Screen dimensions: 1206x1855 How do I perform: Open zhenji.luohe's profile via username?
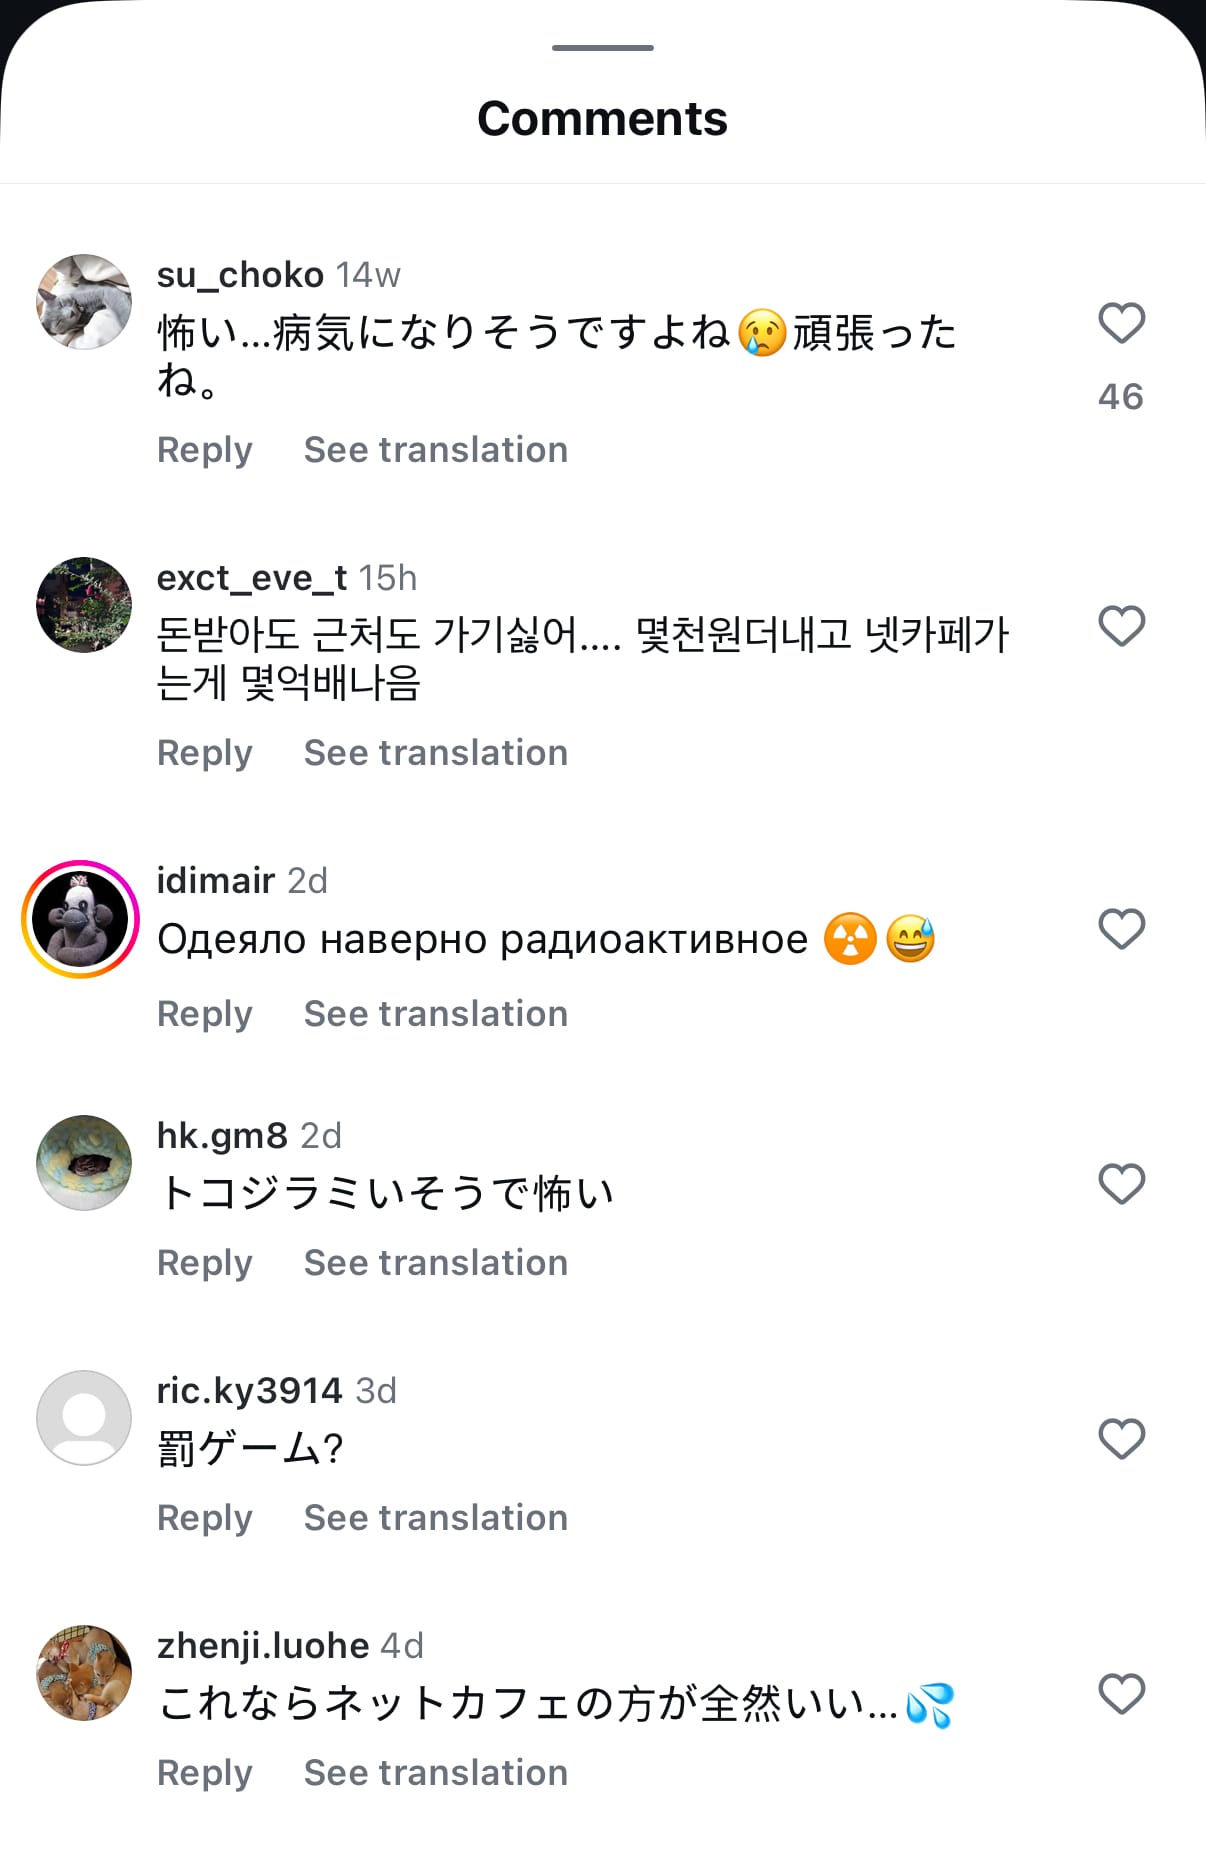coord(263,1646)
